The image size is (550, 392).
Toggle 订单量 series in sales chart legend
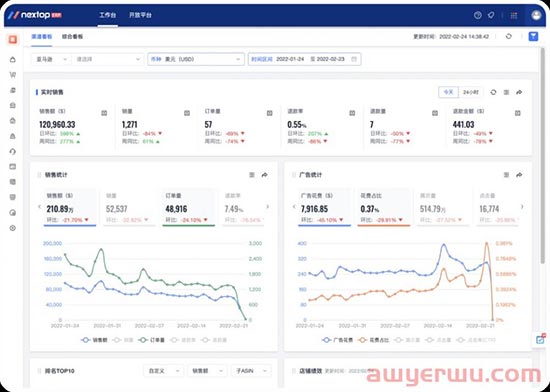[151, 340]
